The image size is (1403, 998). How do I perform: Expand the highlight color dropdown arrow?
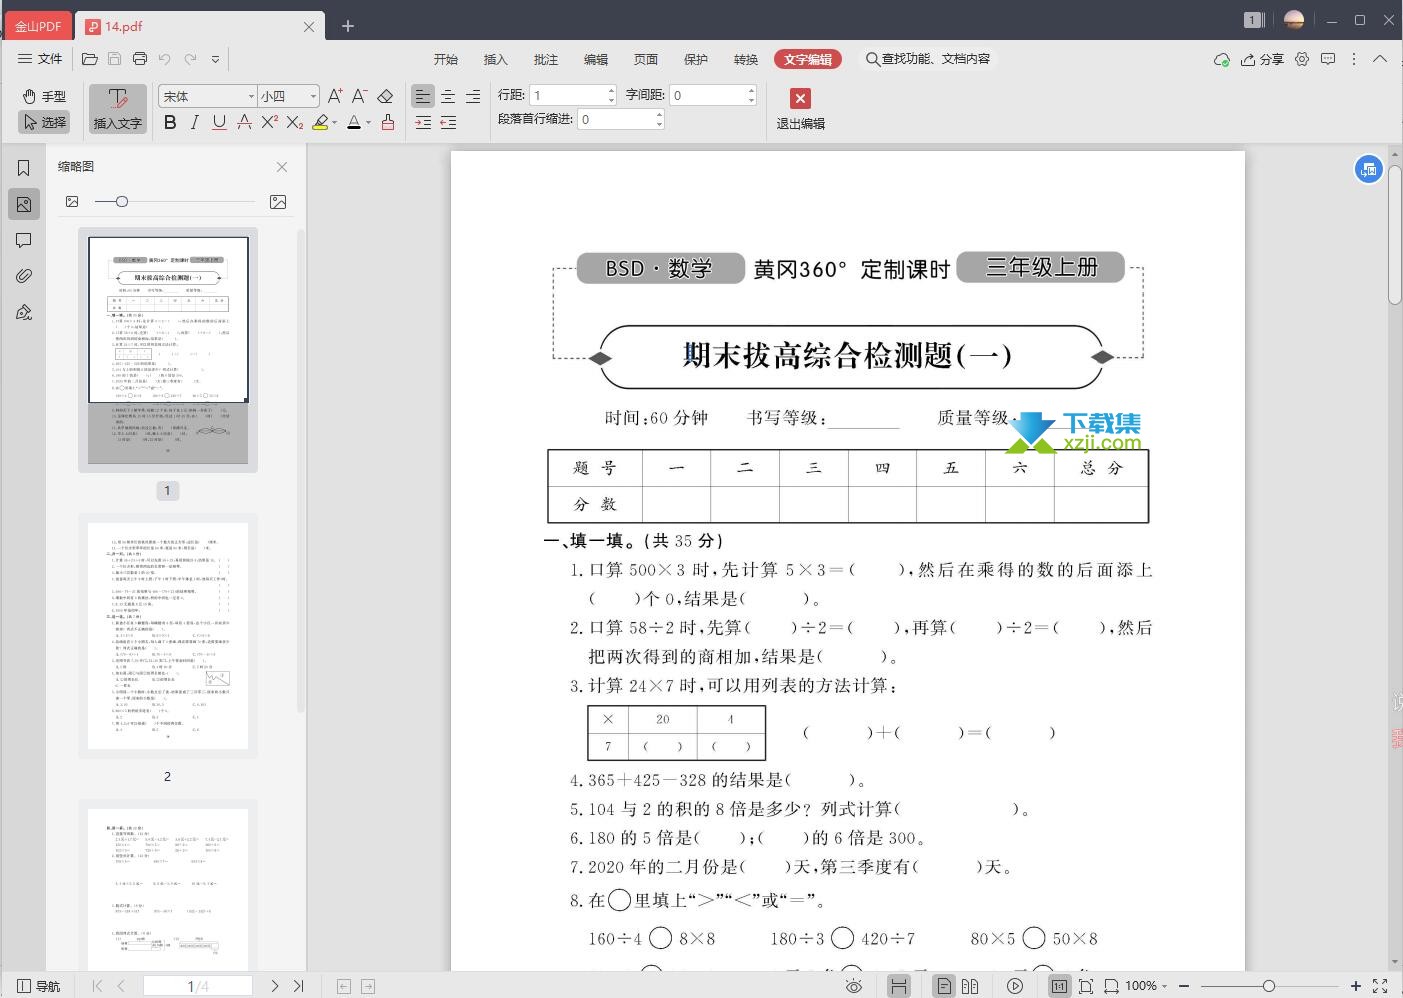coord(334,123)
